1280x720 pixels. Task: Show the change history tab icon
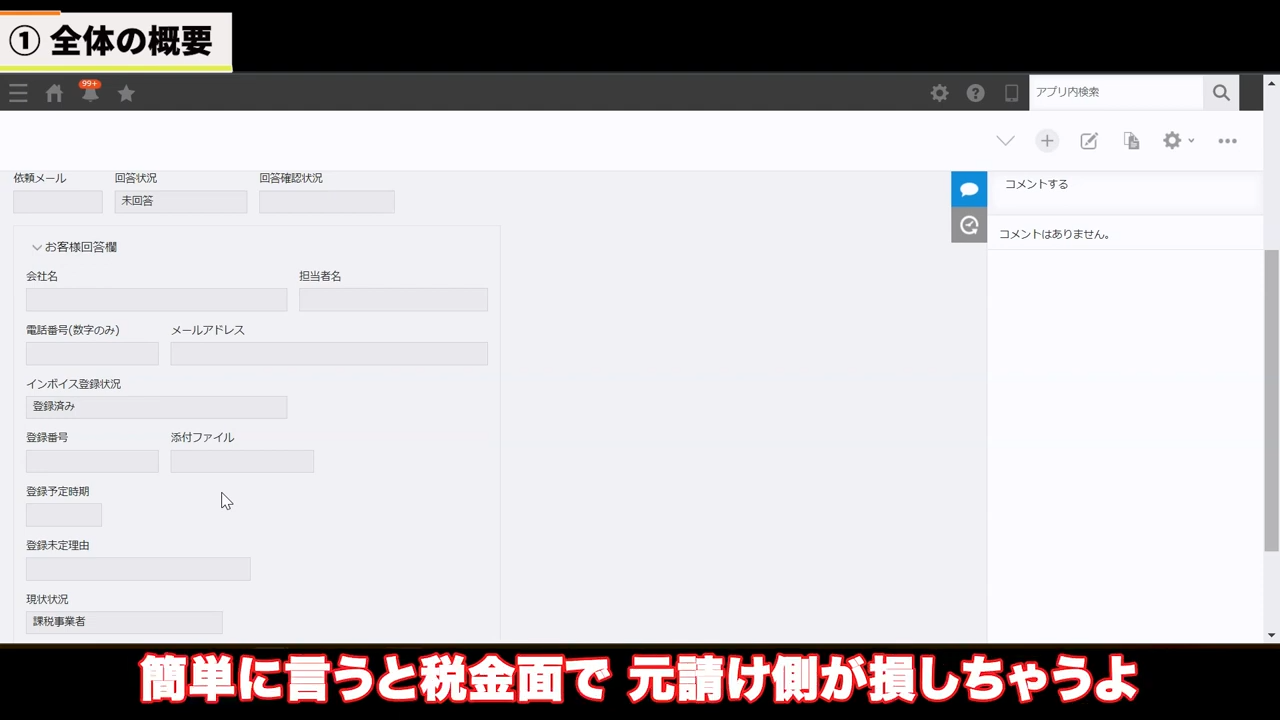click(969, 225)
